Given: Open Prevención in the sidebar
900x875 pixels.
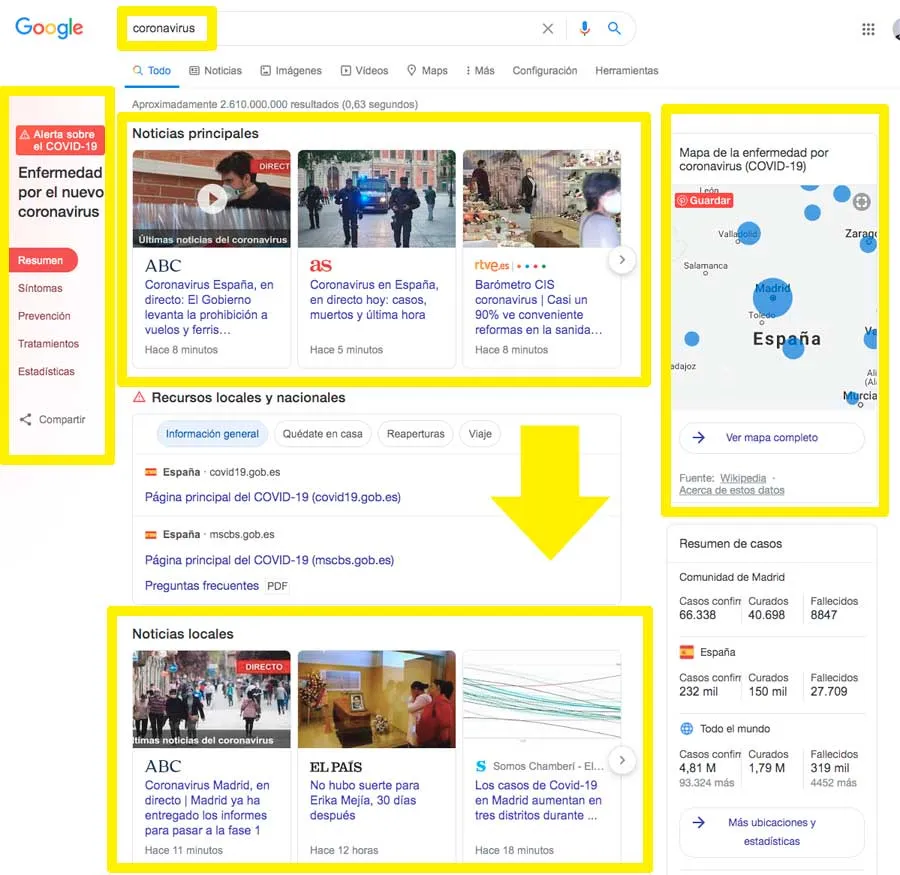Looking at the screenshot, I should point(44,316).
